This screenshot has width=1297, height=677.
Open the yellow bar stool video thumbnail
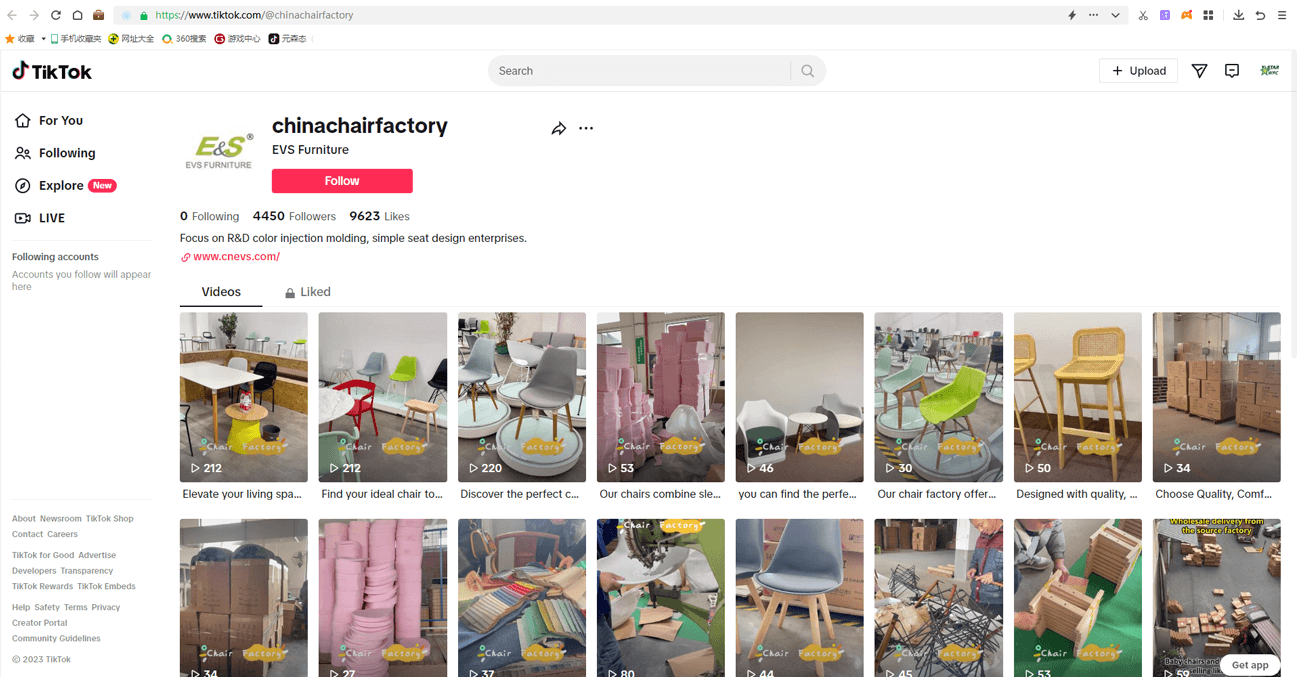coord(1077,397)
